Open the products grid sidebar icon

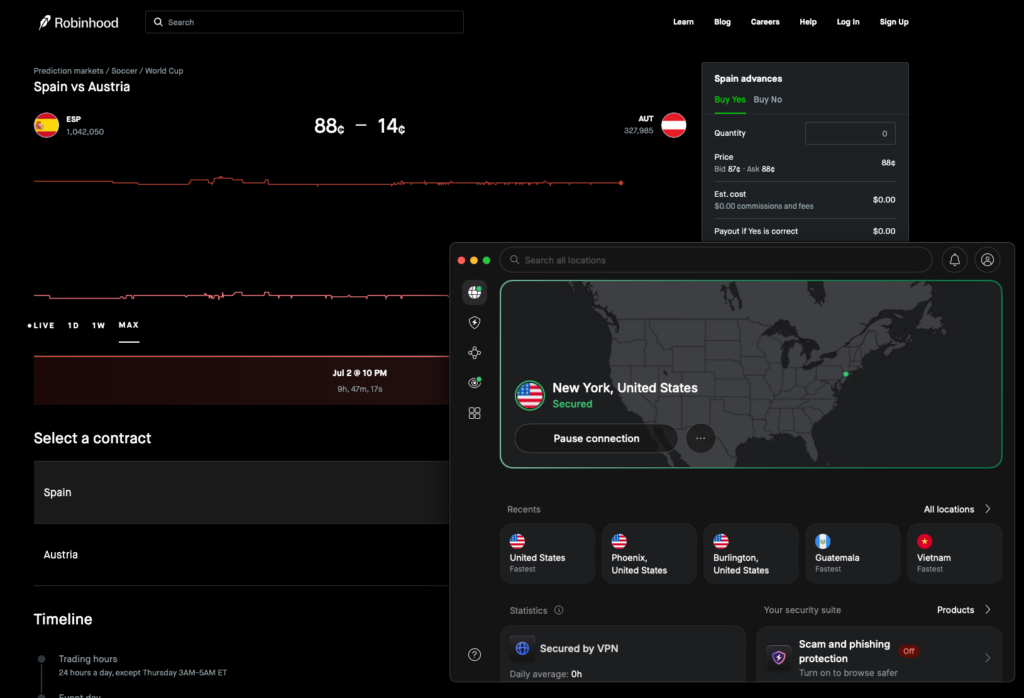tap(475, 413)
